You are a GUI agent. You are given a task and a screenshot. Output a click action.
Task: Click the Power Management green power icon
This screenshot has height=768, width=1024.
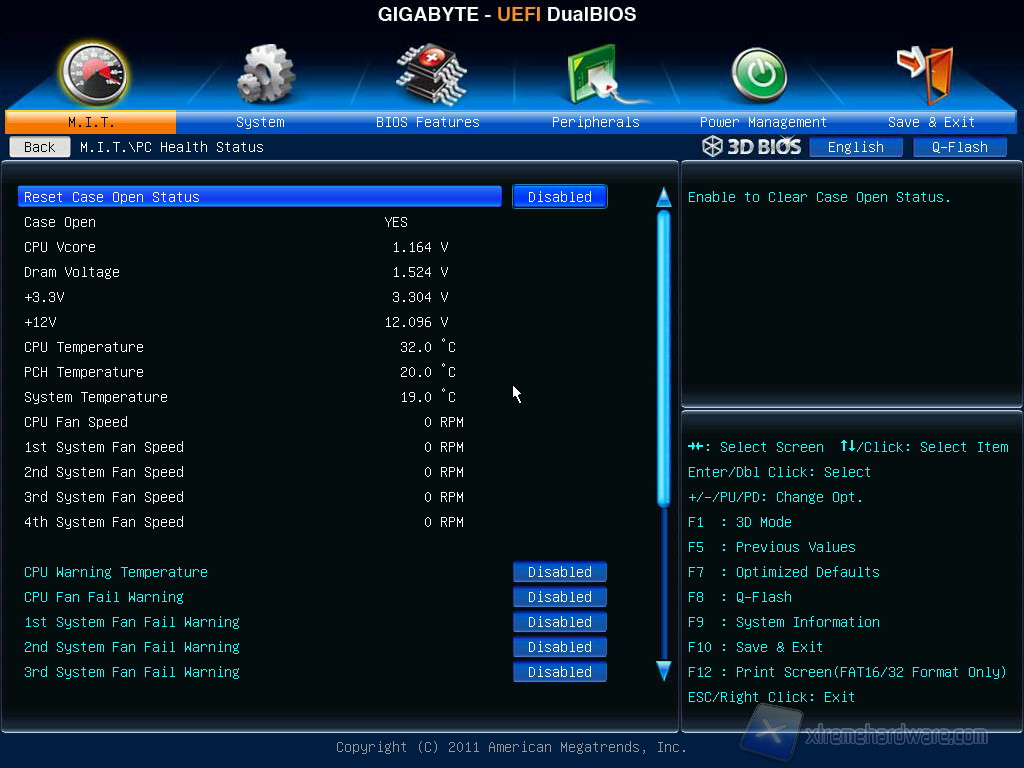tap(759, 75)
